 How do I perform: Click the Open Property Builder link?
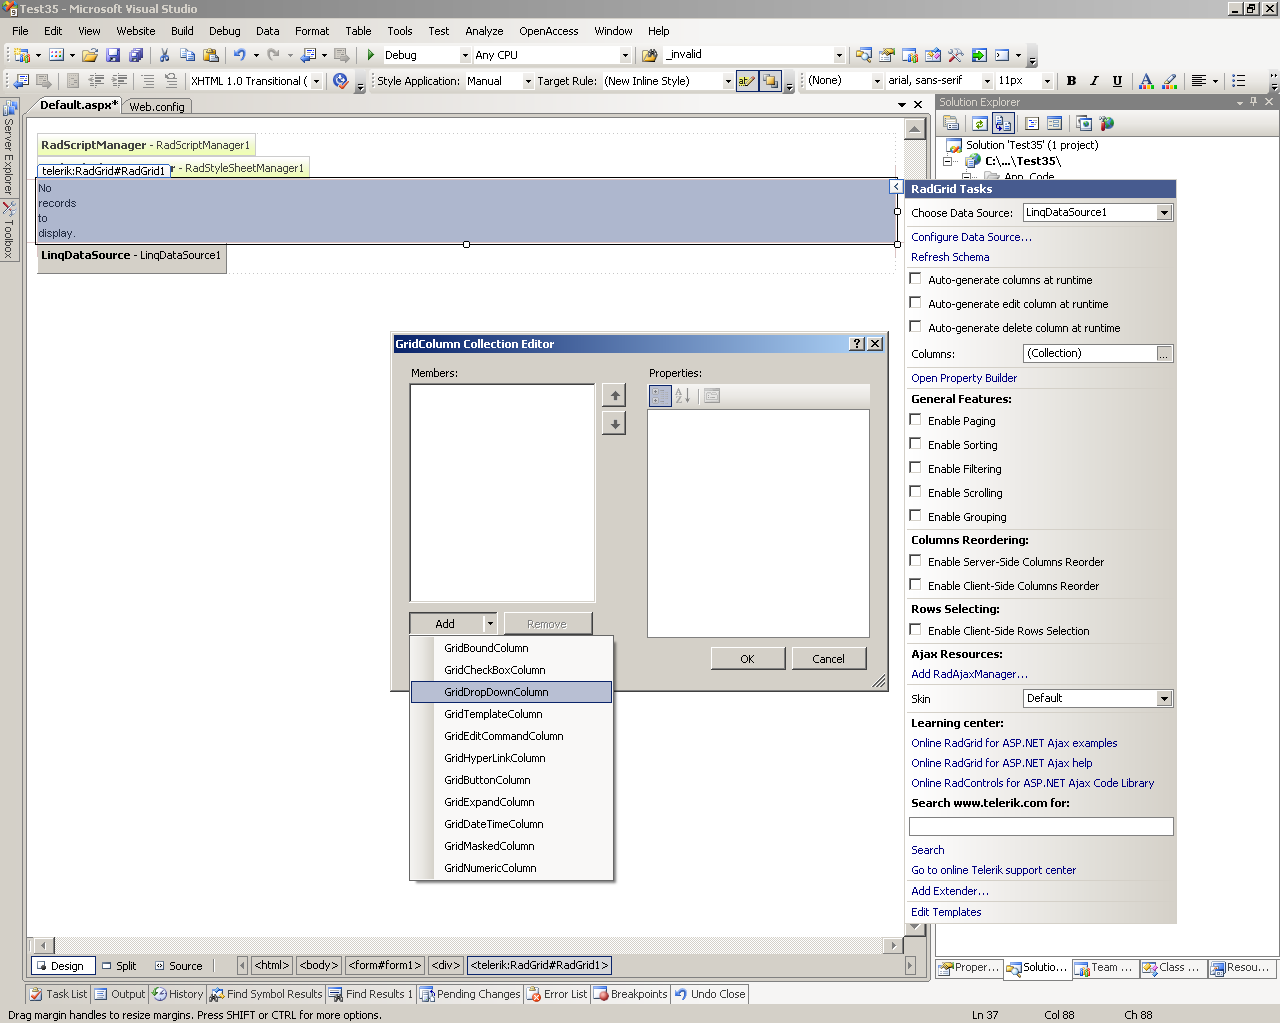tap(964, 378)
